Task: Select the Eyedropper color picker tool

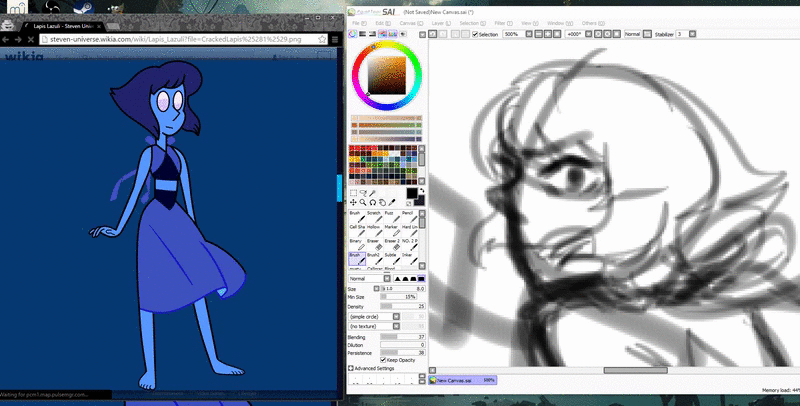Action: coord(392,202)
